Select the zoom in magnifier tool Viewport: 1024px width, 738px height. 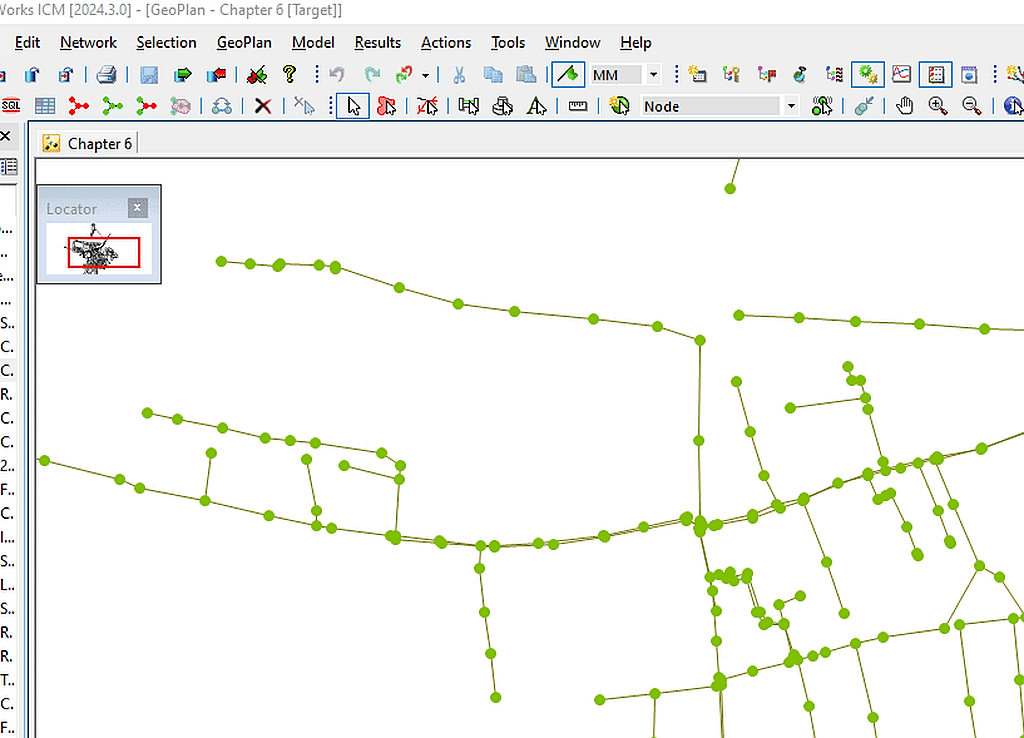point(938,106)
